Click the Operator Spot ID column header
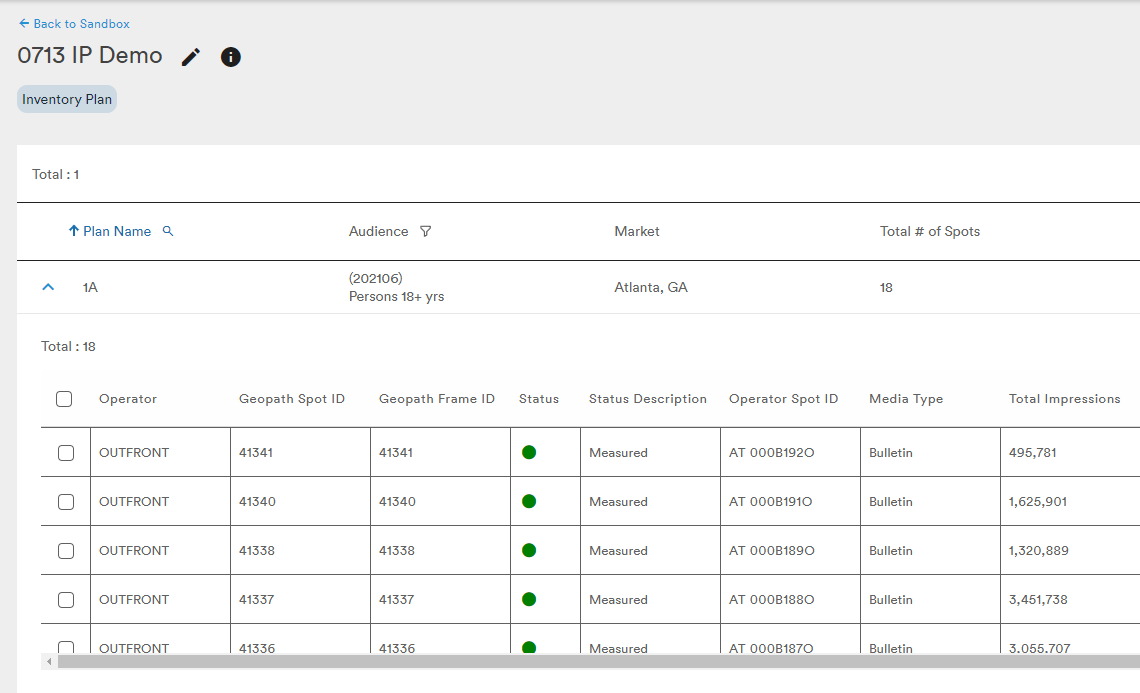The width and height of the screenshot is (1140, 693). point(784,398)
